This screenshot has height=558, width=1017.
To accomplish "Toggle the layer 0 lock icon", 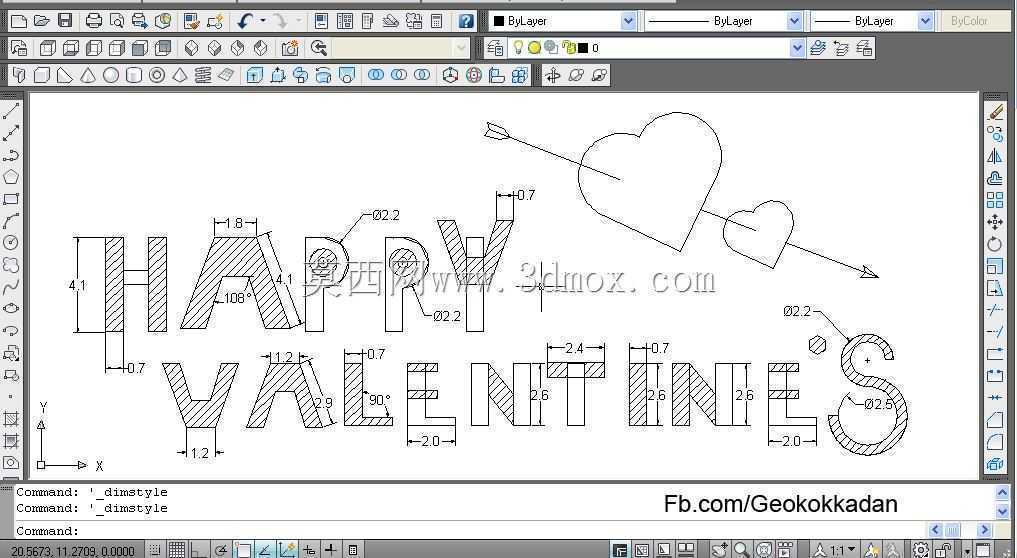I will [569, 48].
